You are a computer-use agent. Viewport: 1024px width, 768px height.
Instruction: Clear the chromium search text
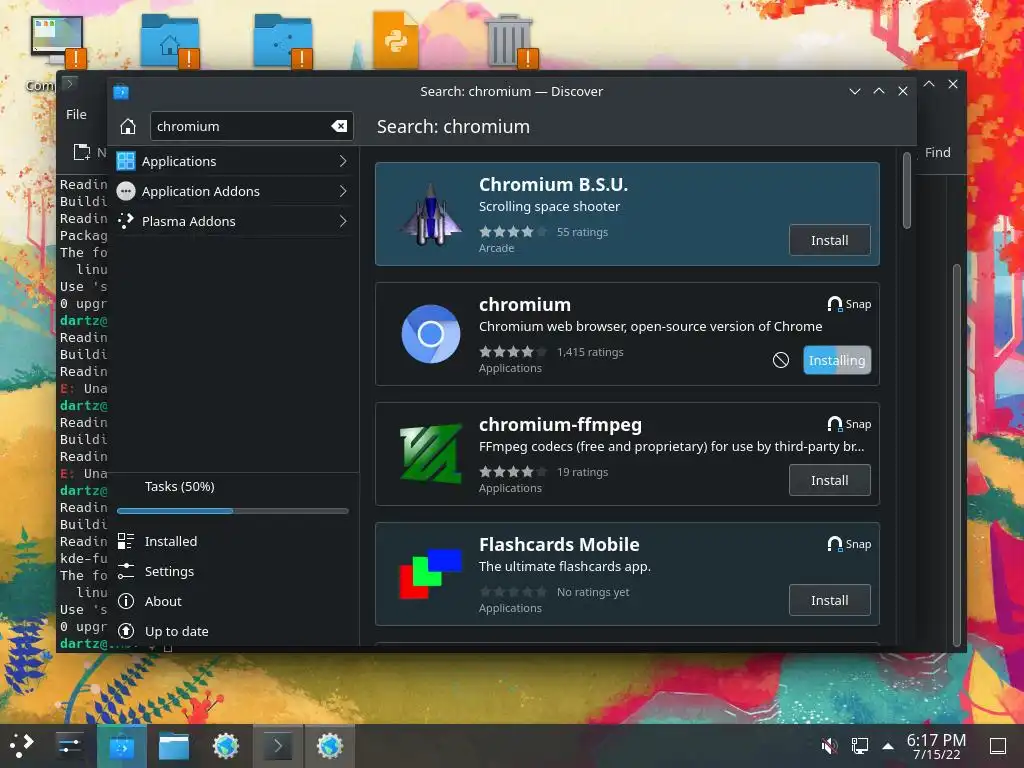coord(339,126)
